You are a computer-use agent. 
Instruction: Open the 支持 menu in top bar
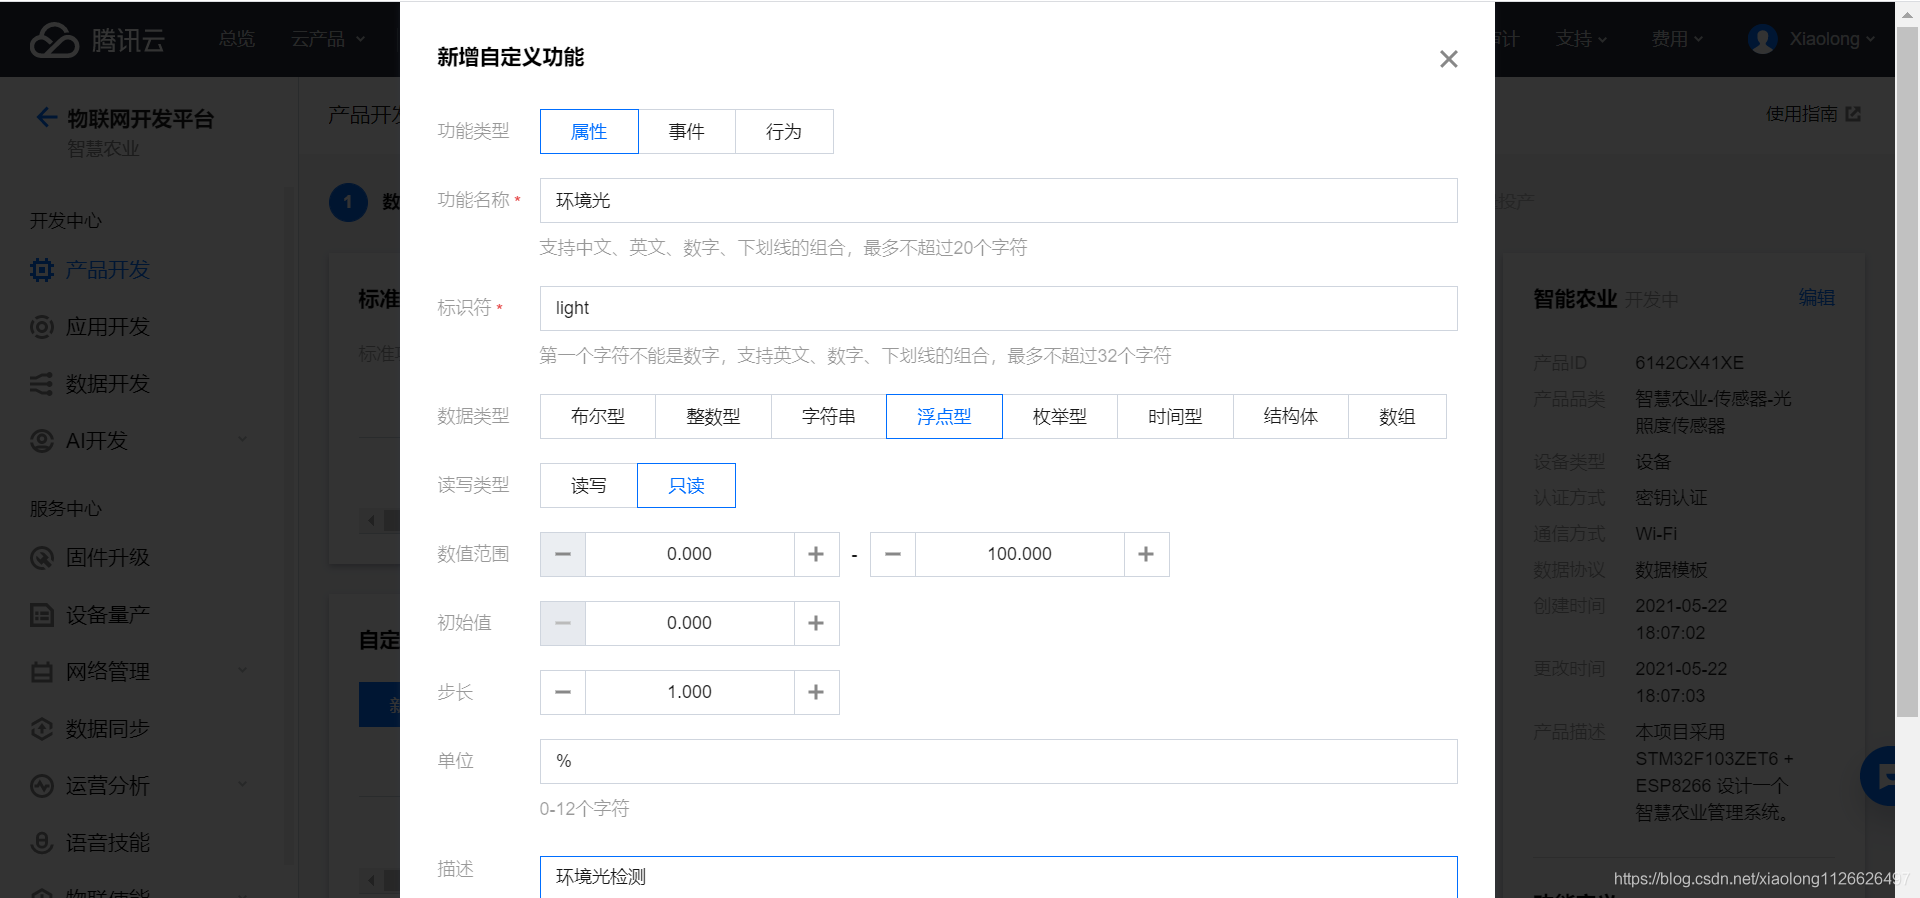pyautogui.click(x=1581, y=39)
